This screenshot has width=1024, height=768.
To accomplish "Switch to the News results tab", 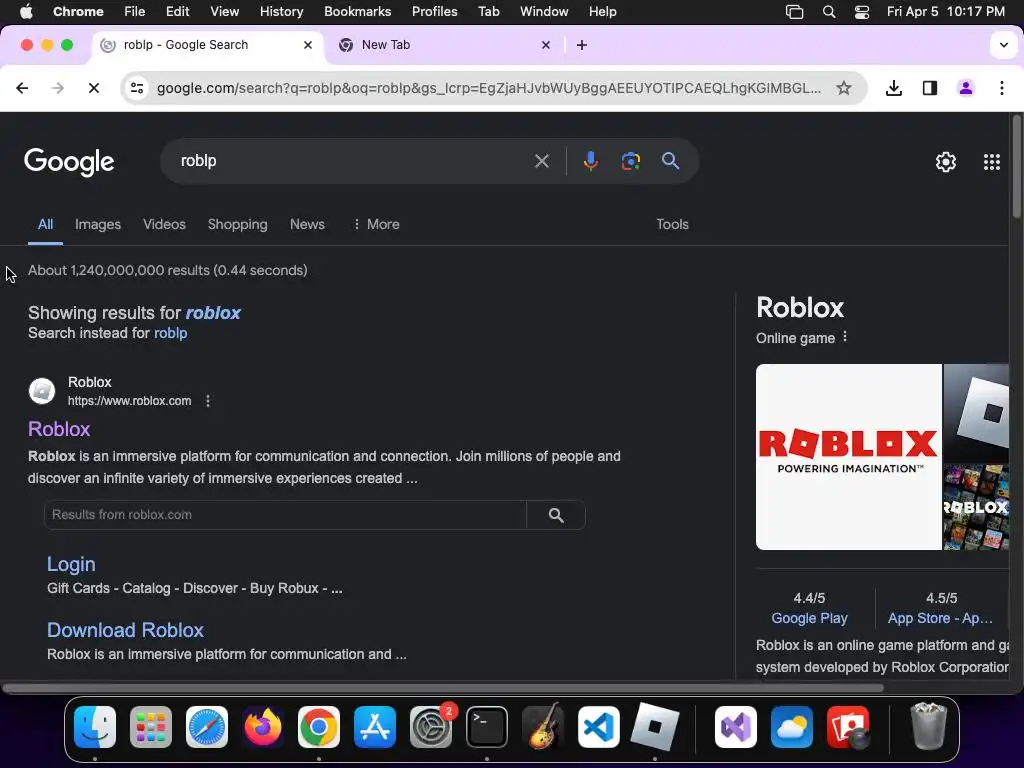I will tap(307, 224).
